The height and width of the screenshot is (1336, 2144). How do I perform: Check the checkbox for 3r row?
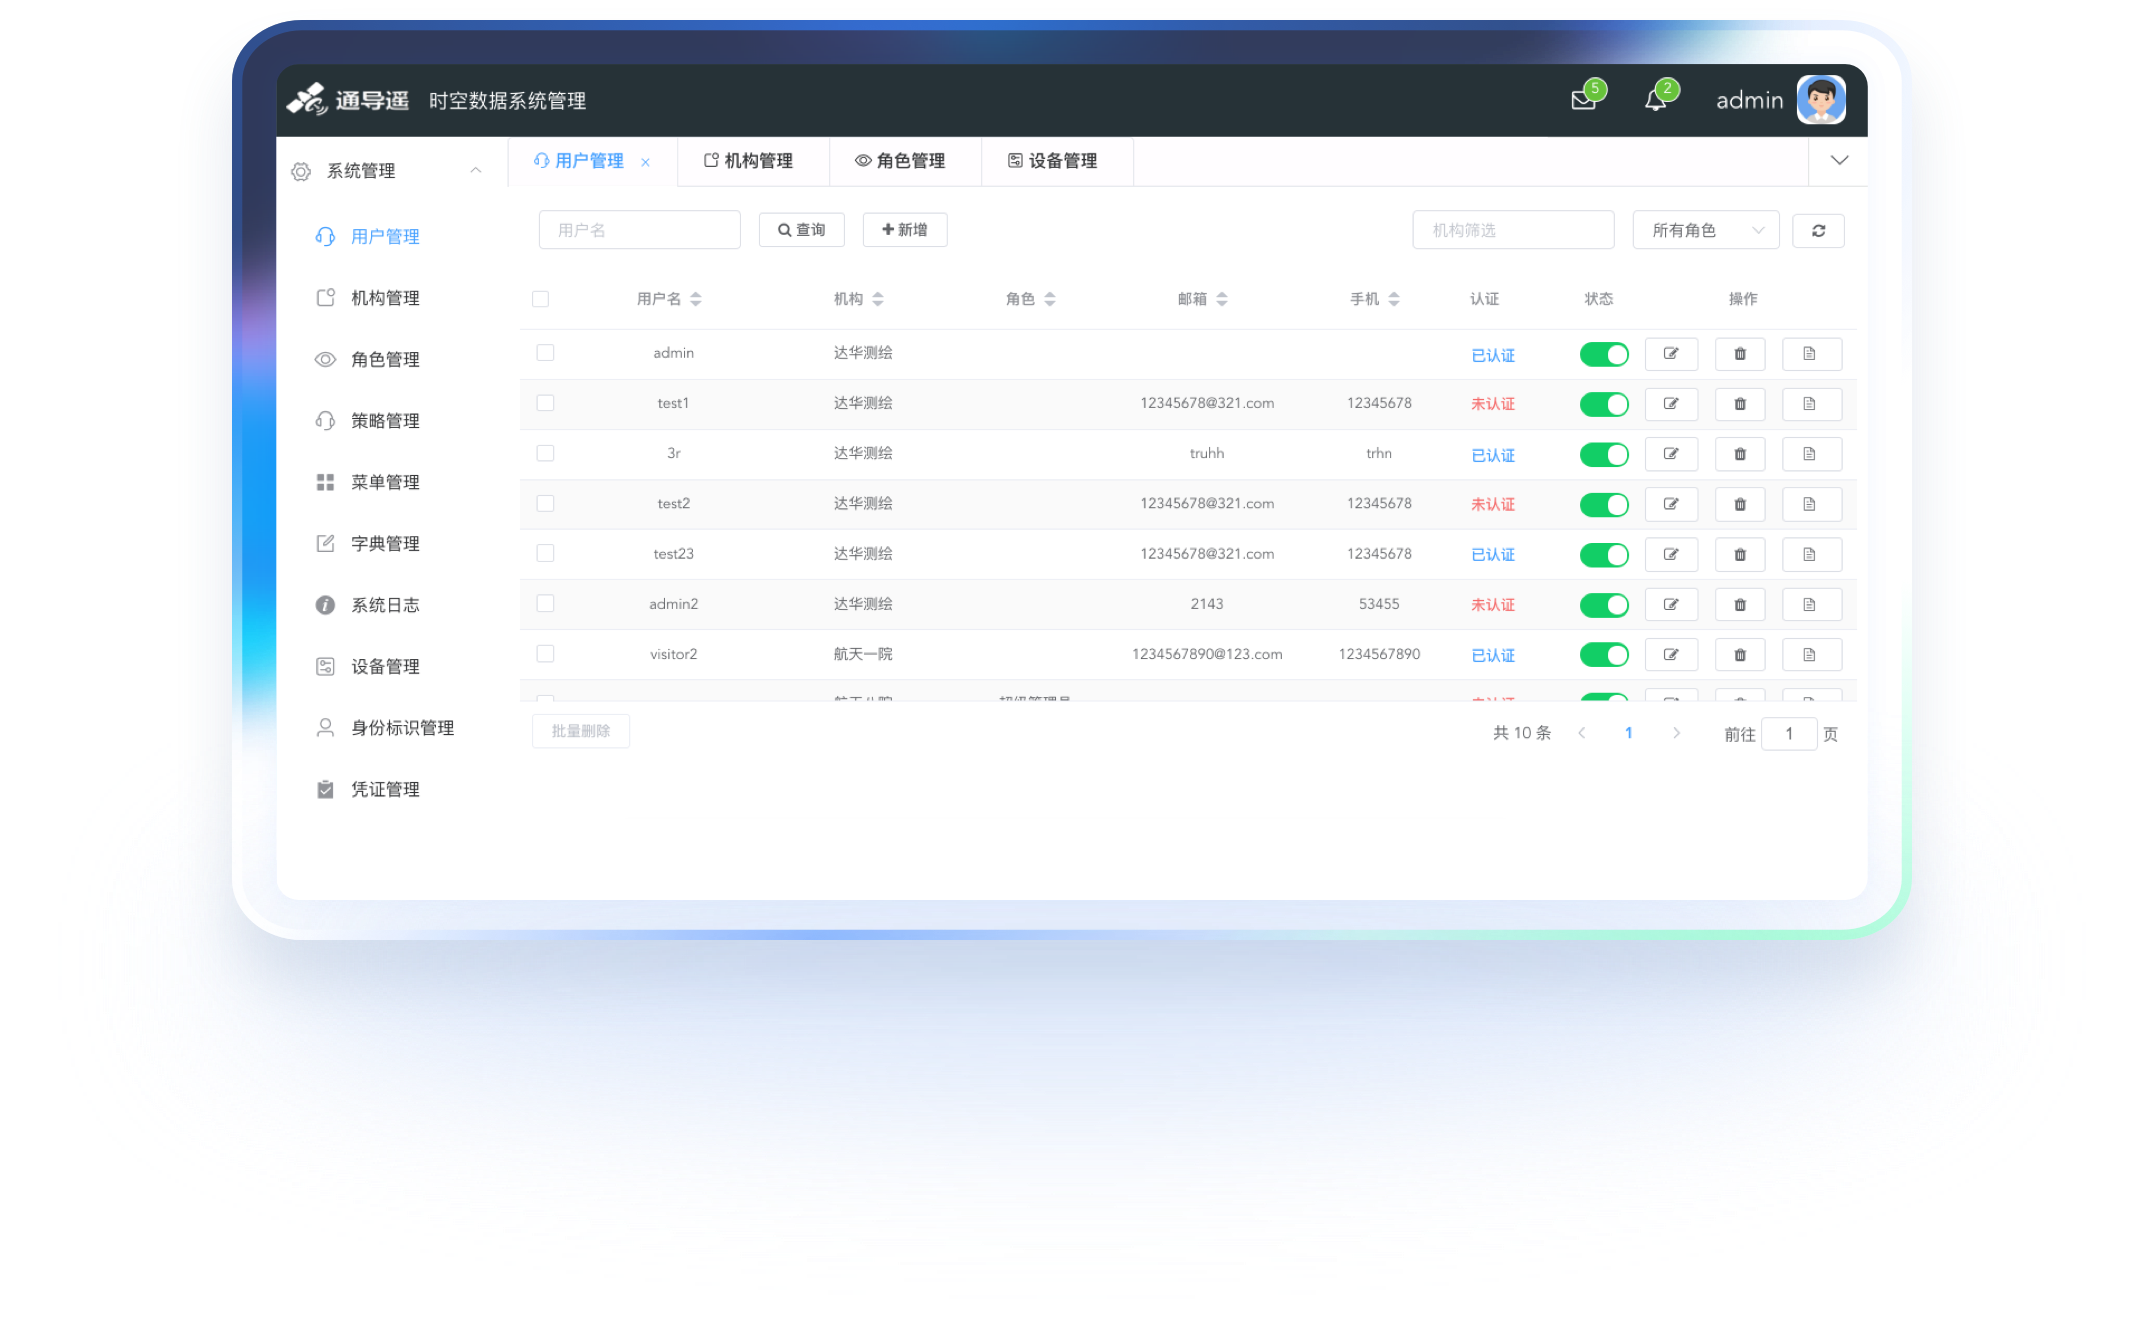[x=545, y=453]
